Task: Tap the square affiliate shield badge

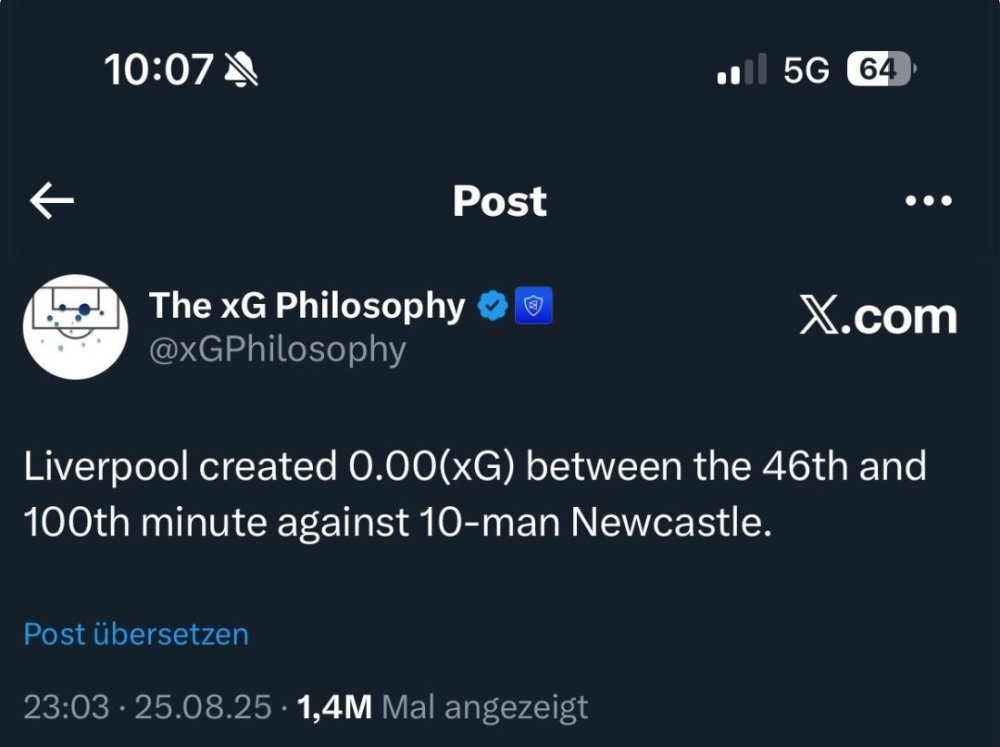Action: coord(534,307)
